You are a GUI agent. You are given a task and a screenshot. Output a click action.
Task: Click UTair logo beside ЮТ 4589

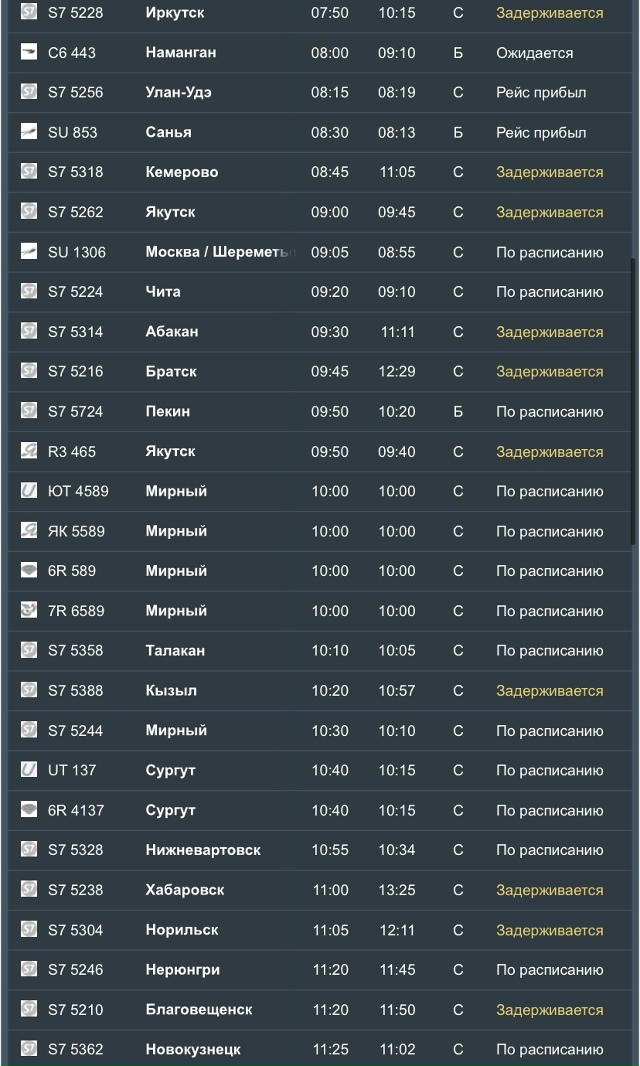click(29, 491)
